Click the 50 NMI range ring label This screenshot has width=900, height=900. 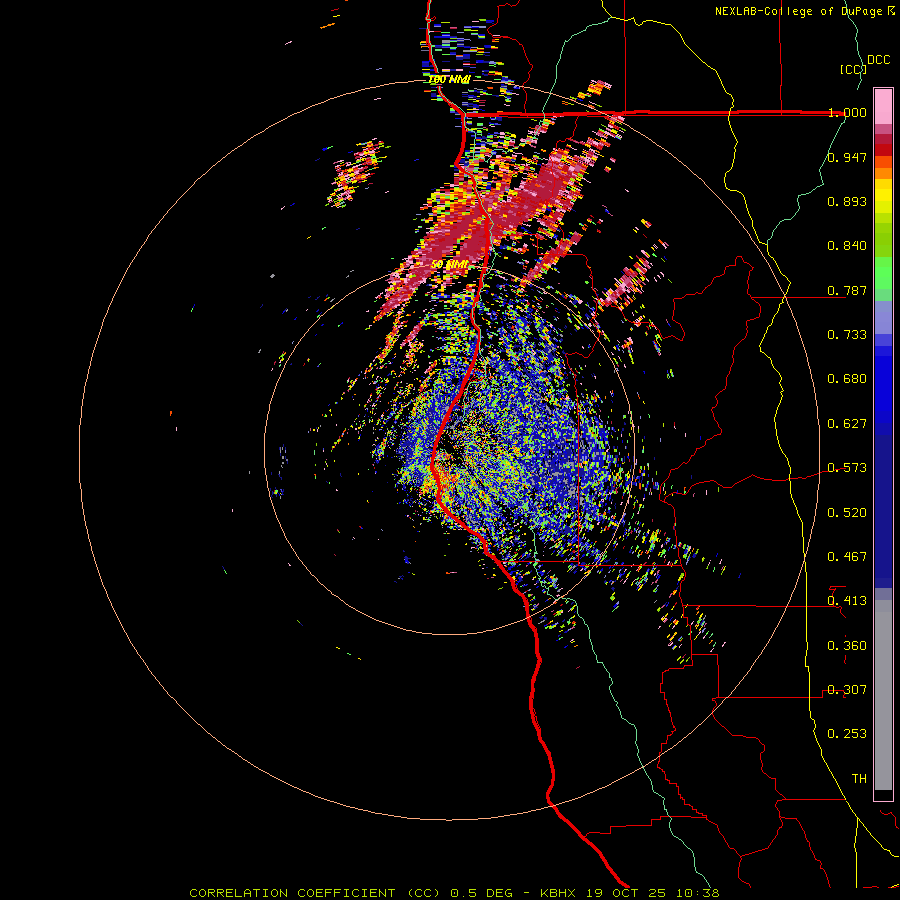pyautogui.click(x=450, y=265)
